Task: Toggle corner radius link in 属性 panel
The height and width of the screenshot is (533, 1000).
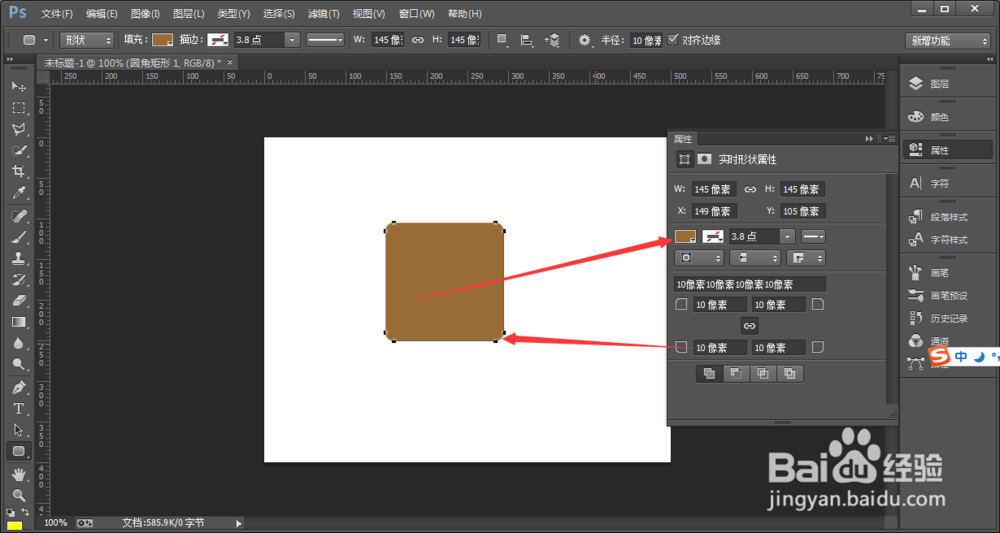Action: click(x=750, y=326)
